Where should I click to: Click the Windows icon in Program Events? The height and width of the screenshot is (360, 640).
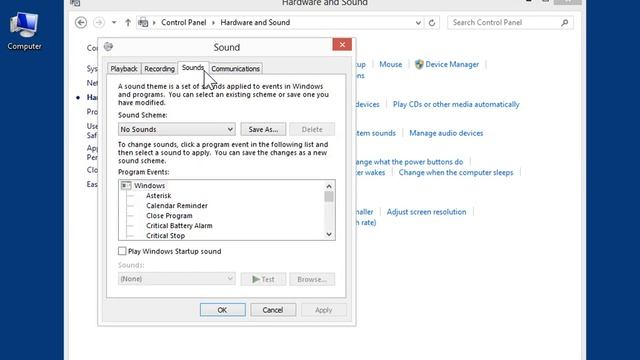[x=126, y=185]
